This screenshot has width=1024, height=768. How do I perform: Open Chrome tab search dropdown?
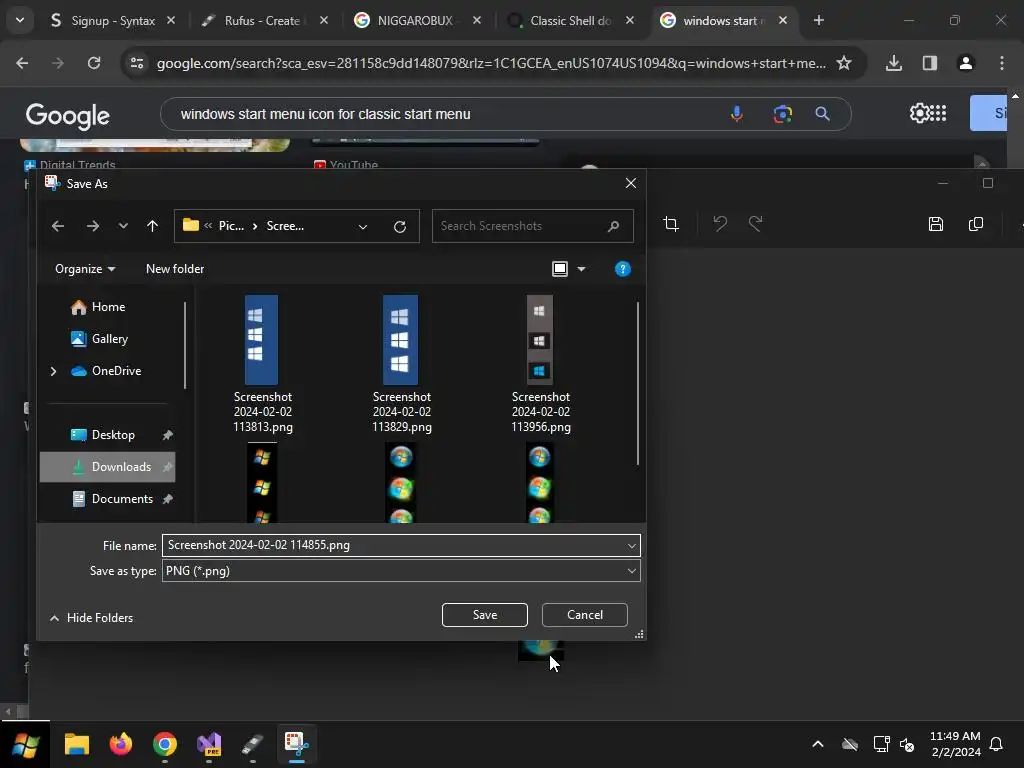coord(20,21)
